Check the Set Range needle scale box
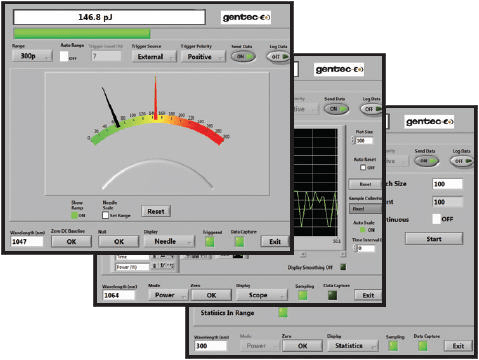 [105, 215]
